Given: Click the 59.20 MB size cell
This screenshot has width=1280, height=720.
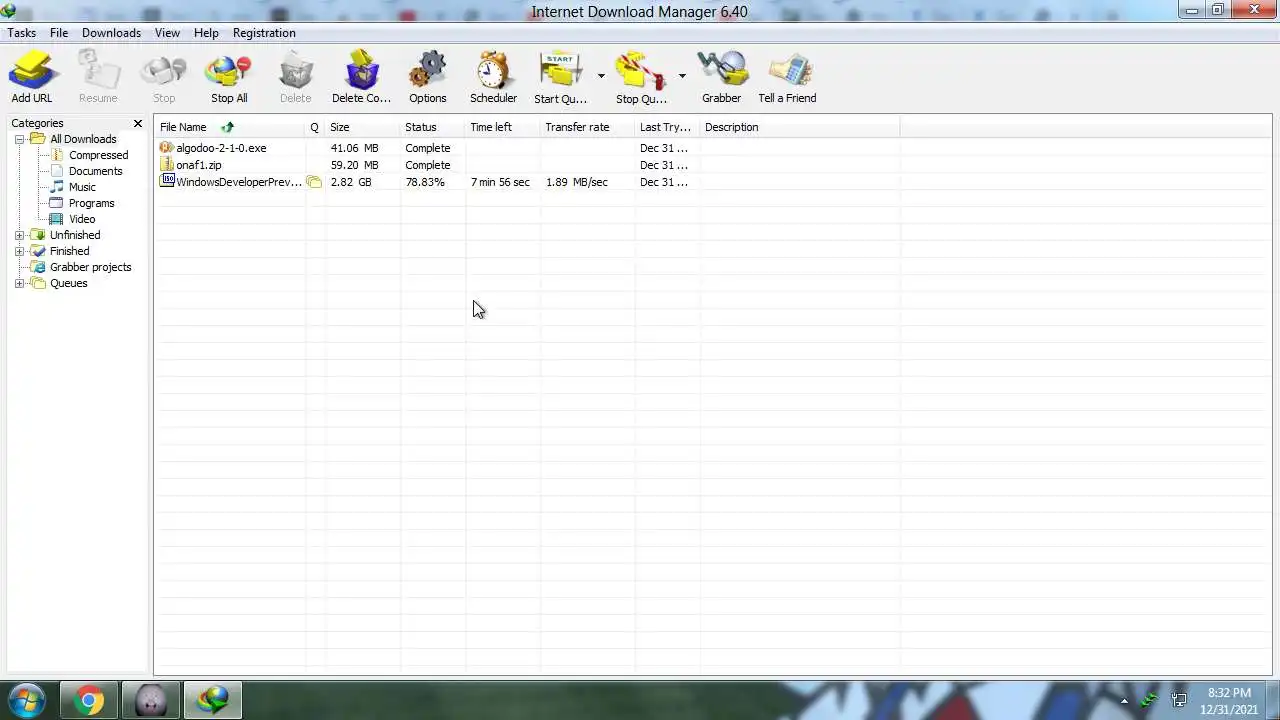Looking at the screenshot, I should tap(355, 165).
